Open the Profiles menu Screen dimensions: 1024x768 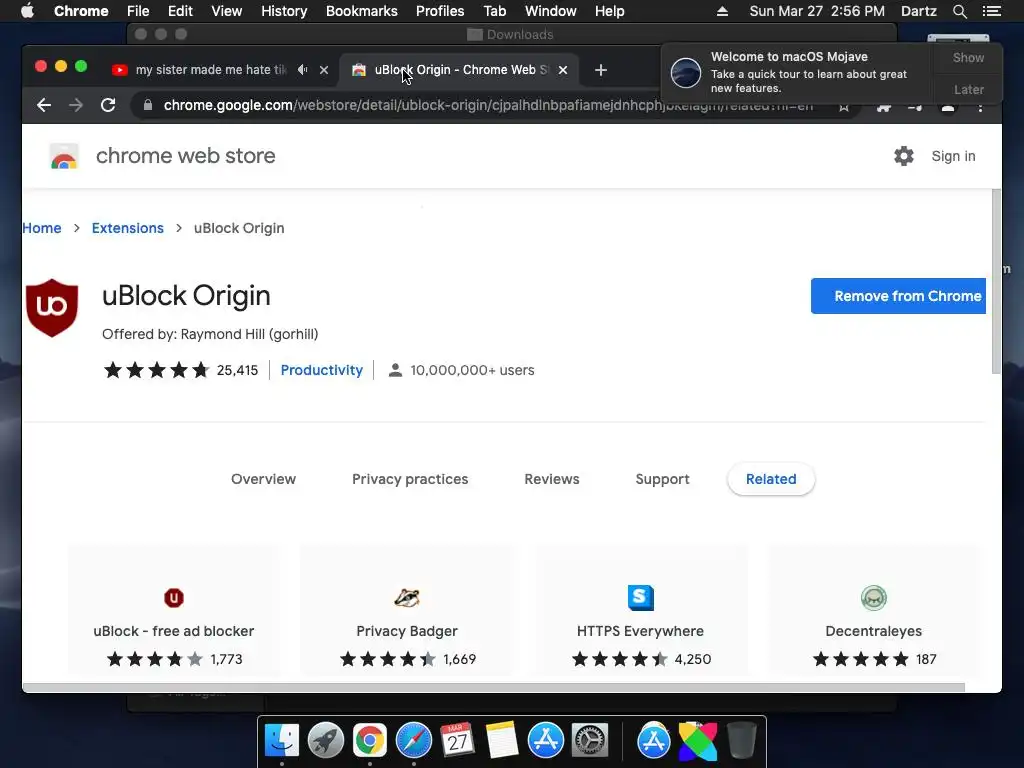pos(440,11)
